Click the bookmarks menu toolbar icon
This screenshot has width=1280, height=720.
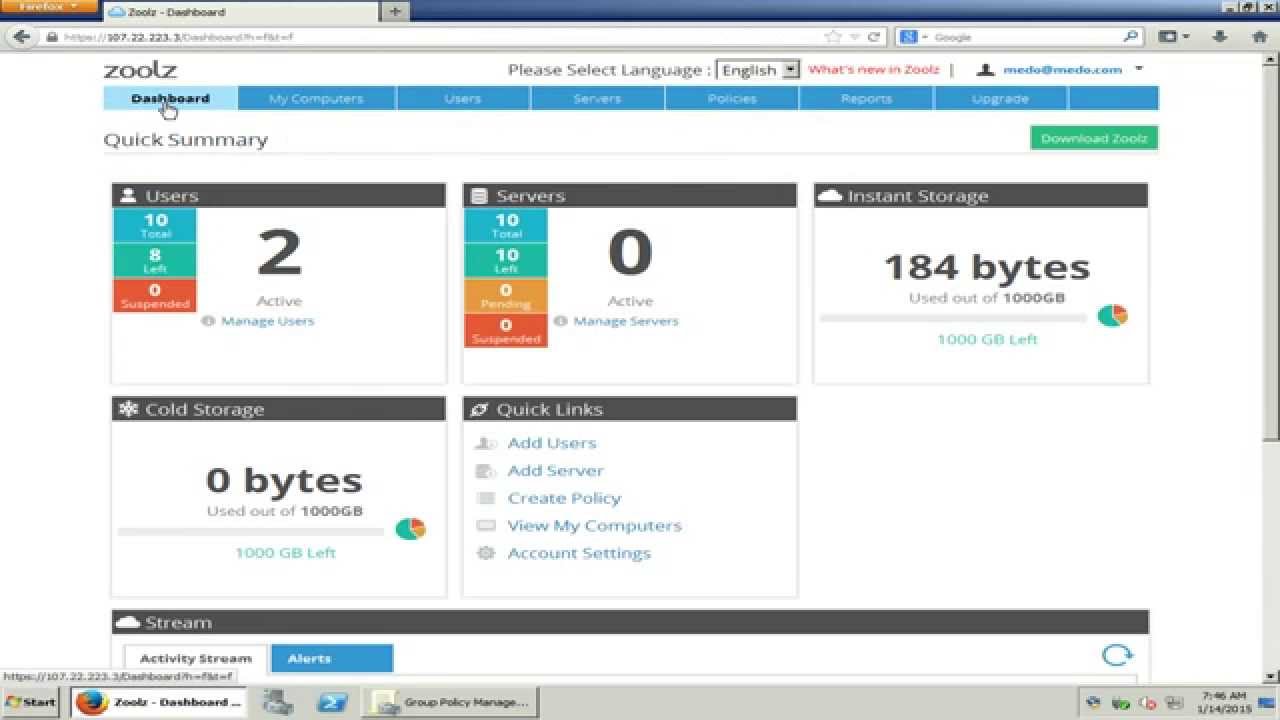[1172, 37]
